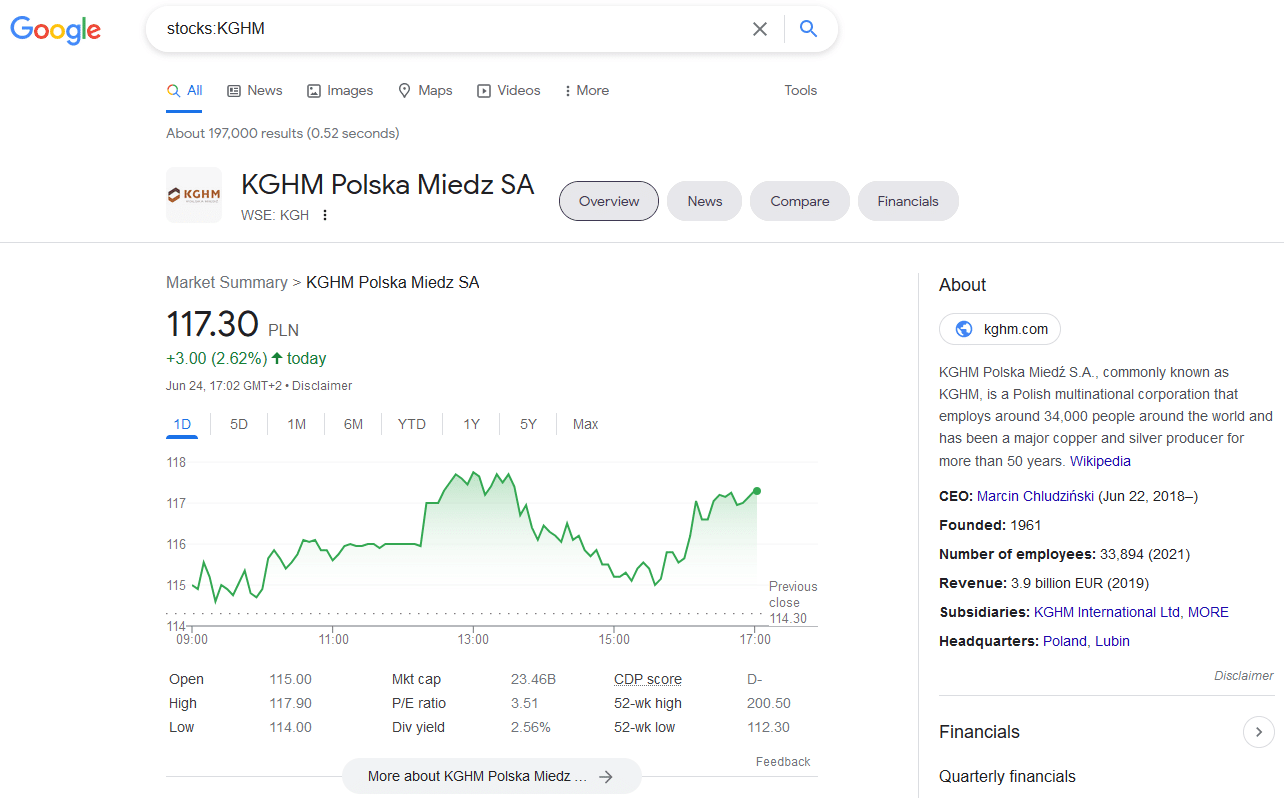The width and height of the screenshot is (1284, 798).
Task: Show the YTD chart range
Action: point(412,424)
